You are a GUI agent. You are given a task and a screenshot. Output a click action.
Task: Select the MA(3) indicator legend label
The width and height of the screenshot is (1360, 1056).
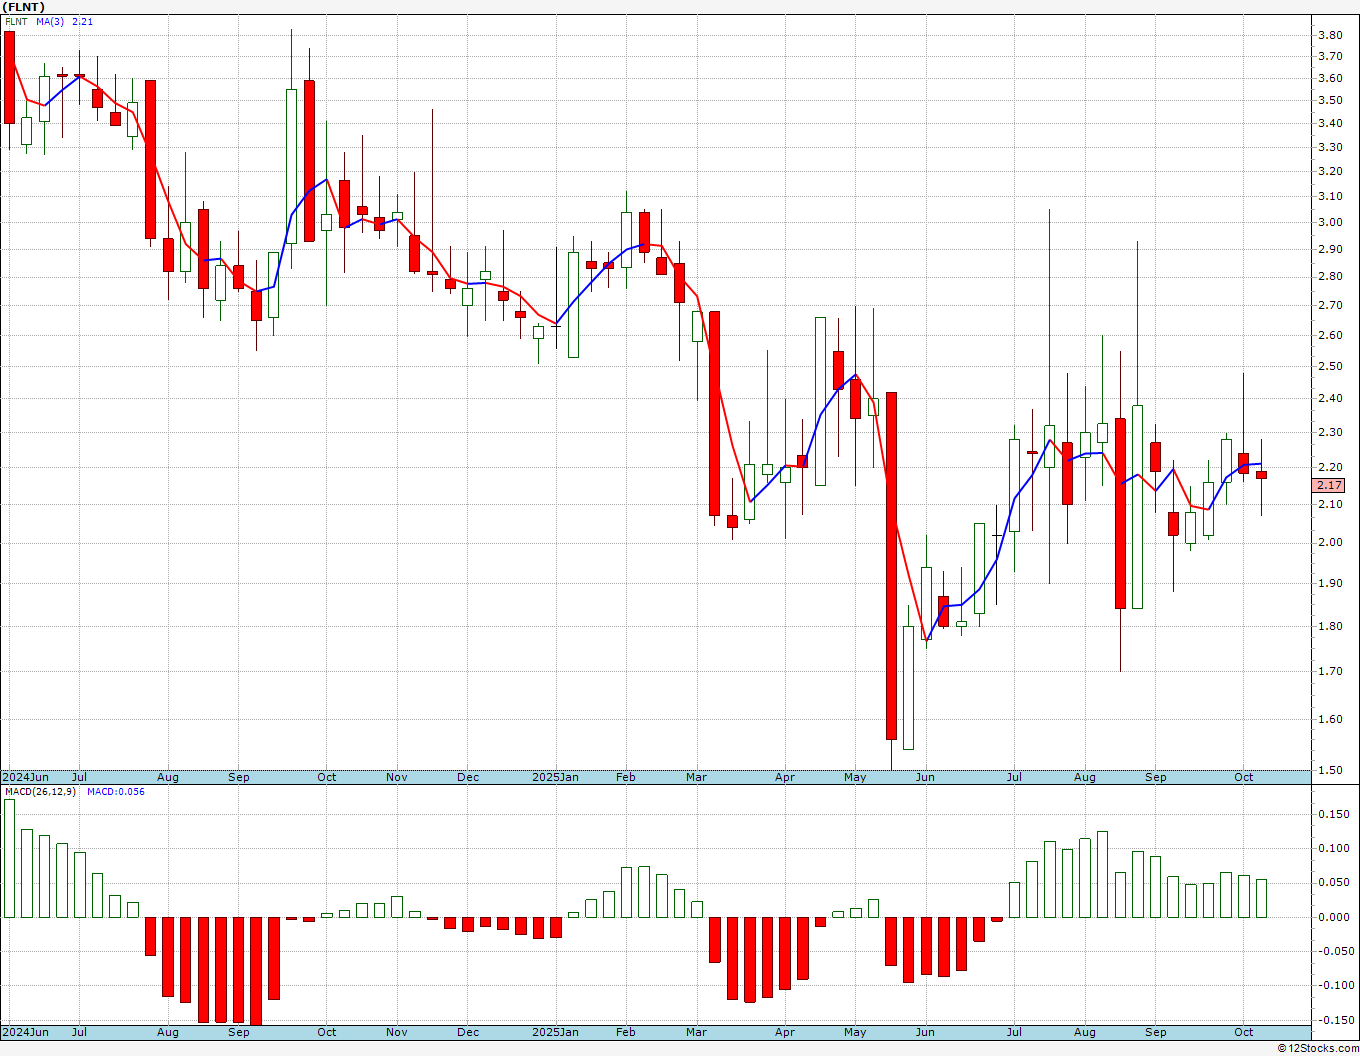click(x=50, y=21)
